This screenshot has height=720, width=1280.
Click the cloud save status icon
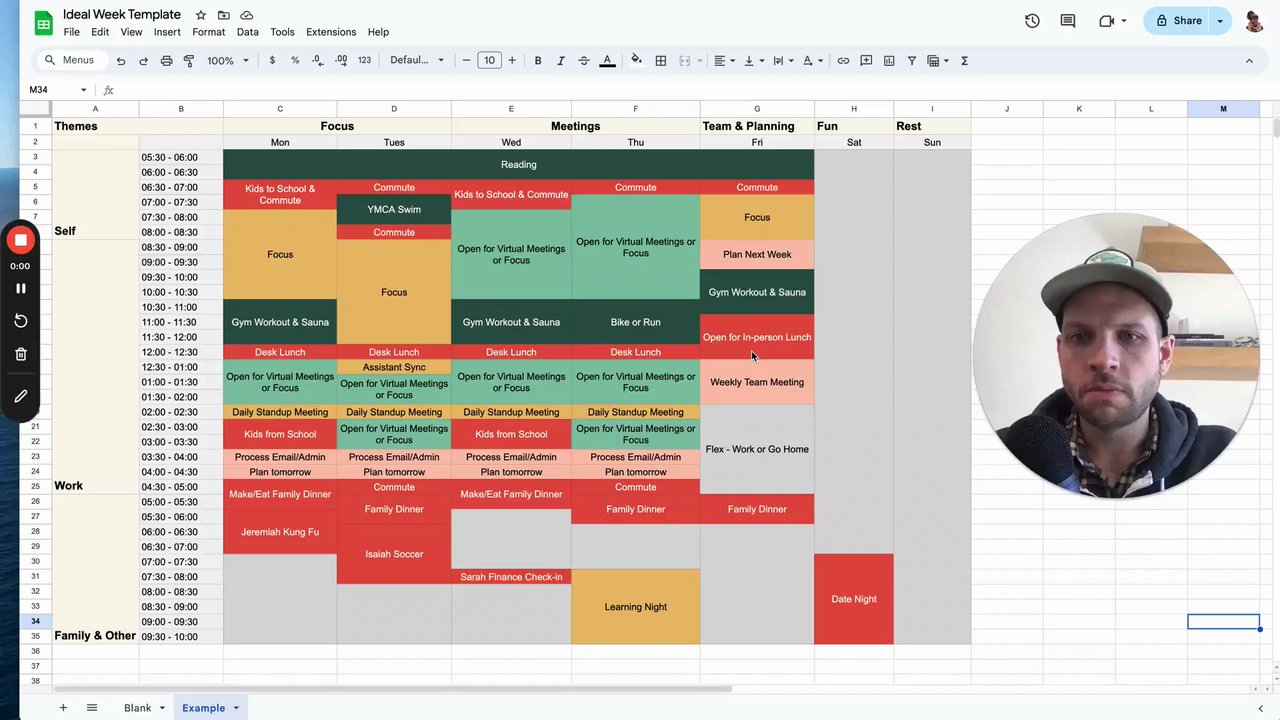tap(247, 15)
